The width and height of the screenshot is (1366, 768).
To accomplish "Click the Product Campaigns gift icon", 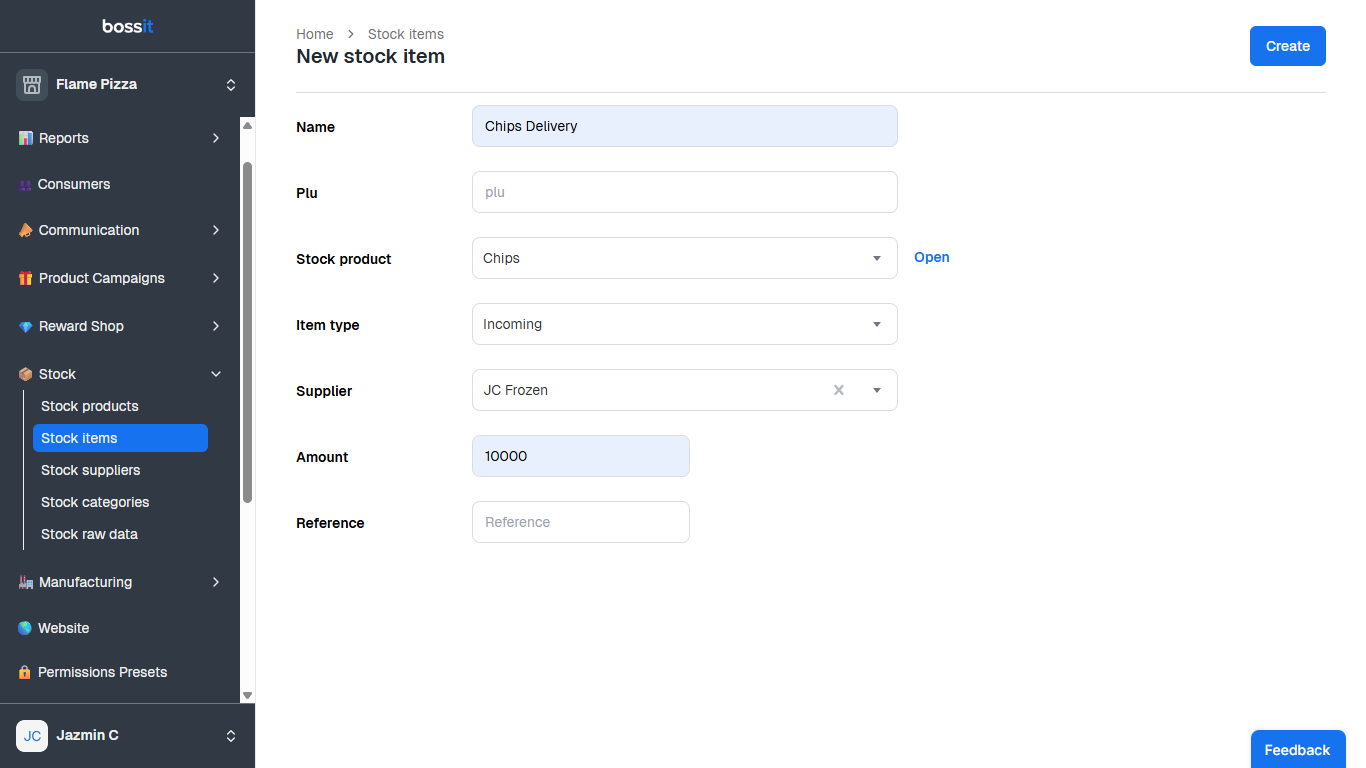I will (x=25, y=278).
